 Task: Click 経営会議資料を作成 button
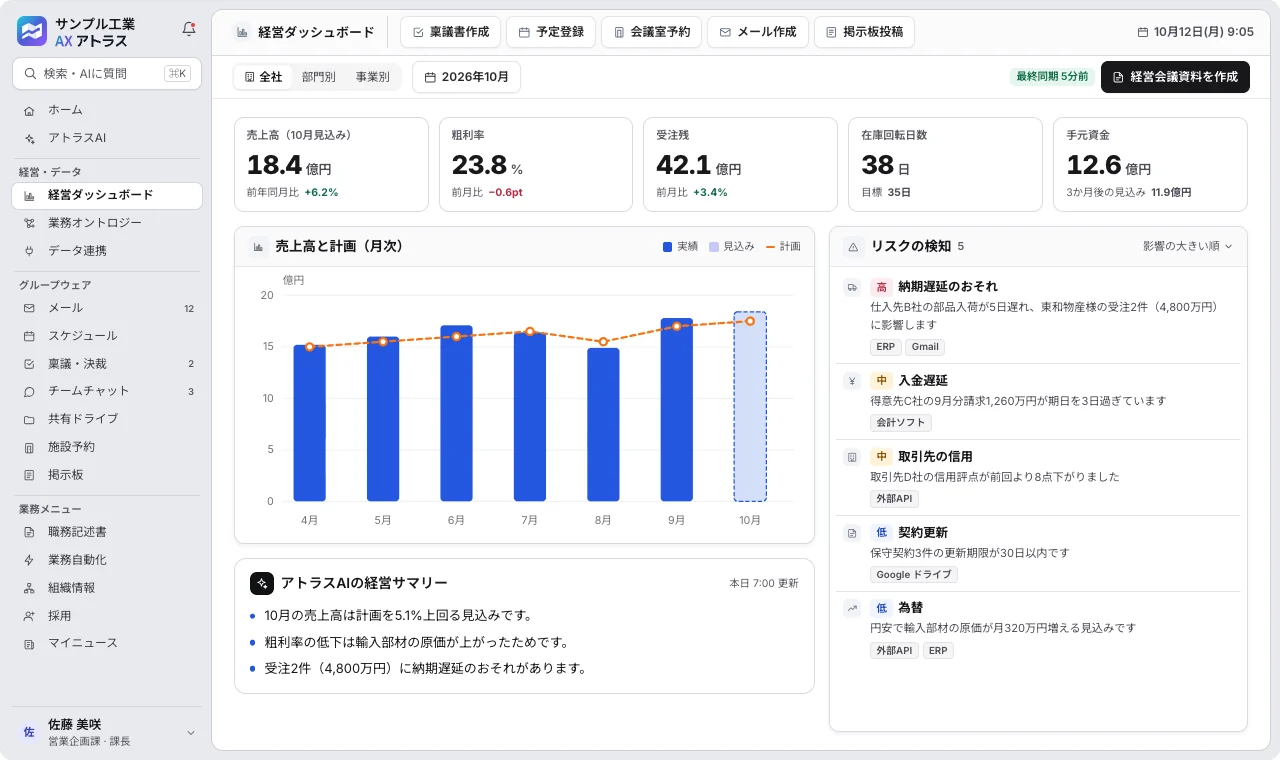[1175, 77]
